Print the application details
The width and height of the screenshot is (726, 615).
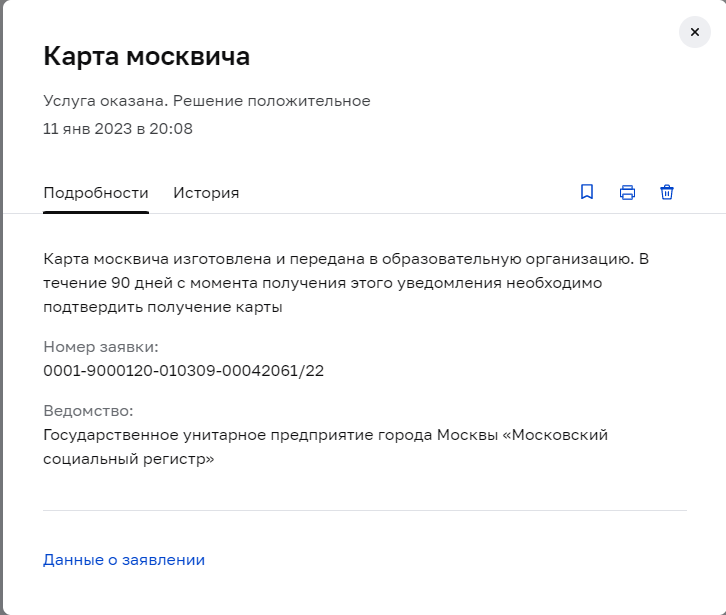point(627,192)
